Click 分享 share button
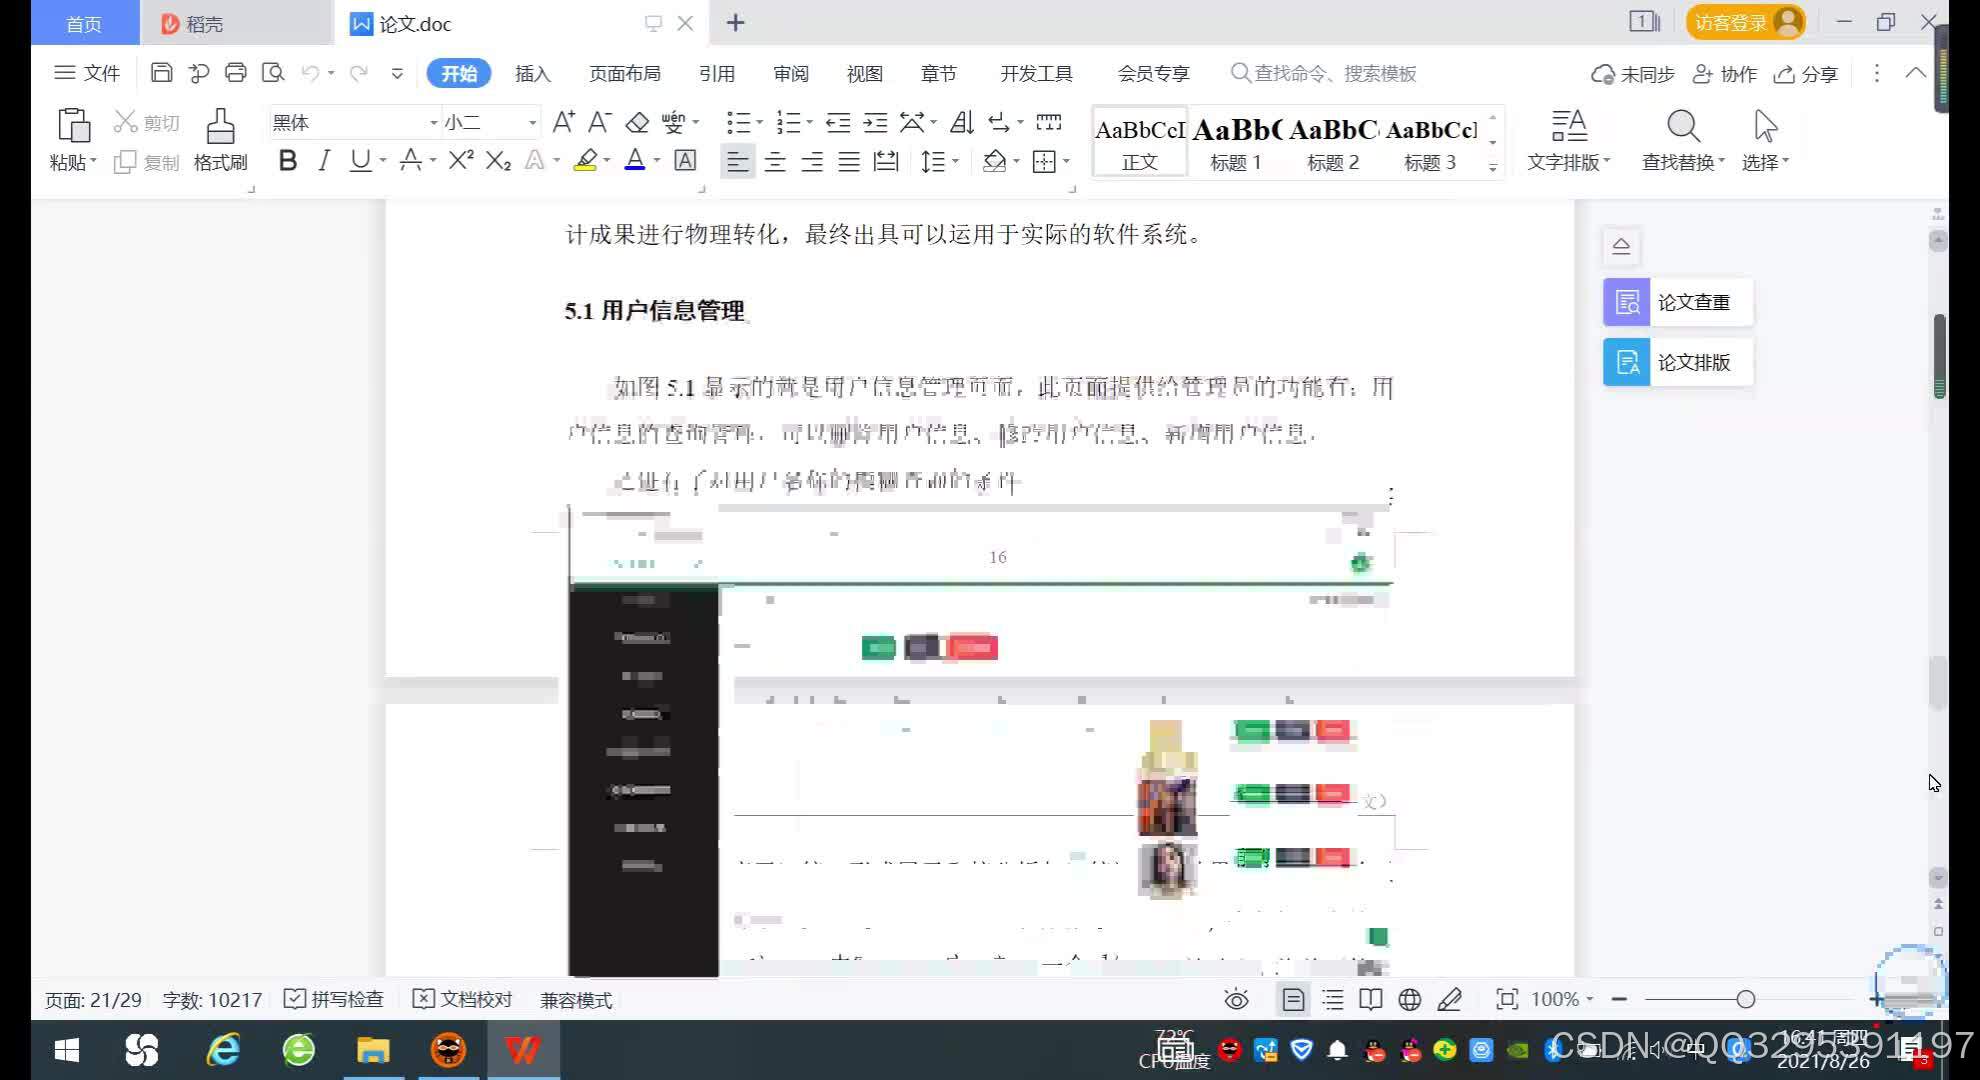The width and height of the screenshot is (1980, 1080). point(1806,74)
